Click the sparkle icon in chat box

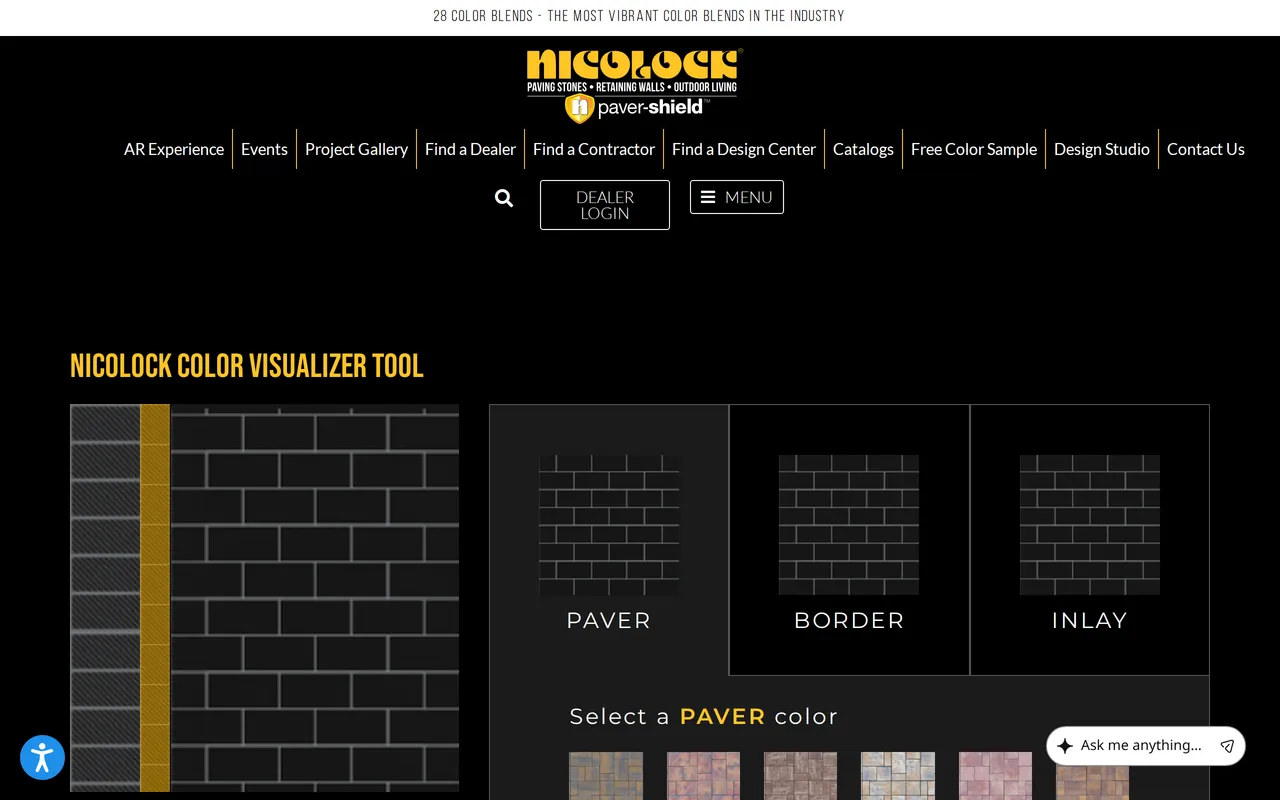pyautogui.click(x=1065, y=746)
